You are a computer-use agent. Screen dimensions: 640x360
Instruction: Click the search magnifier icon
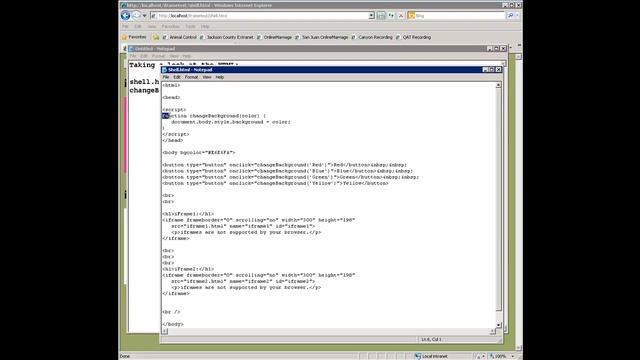[x=510, y=16]
